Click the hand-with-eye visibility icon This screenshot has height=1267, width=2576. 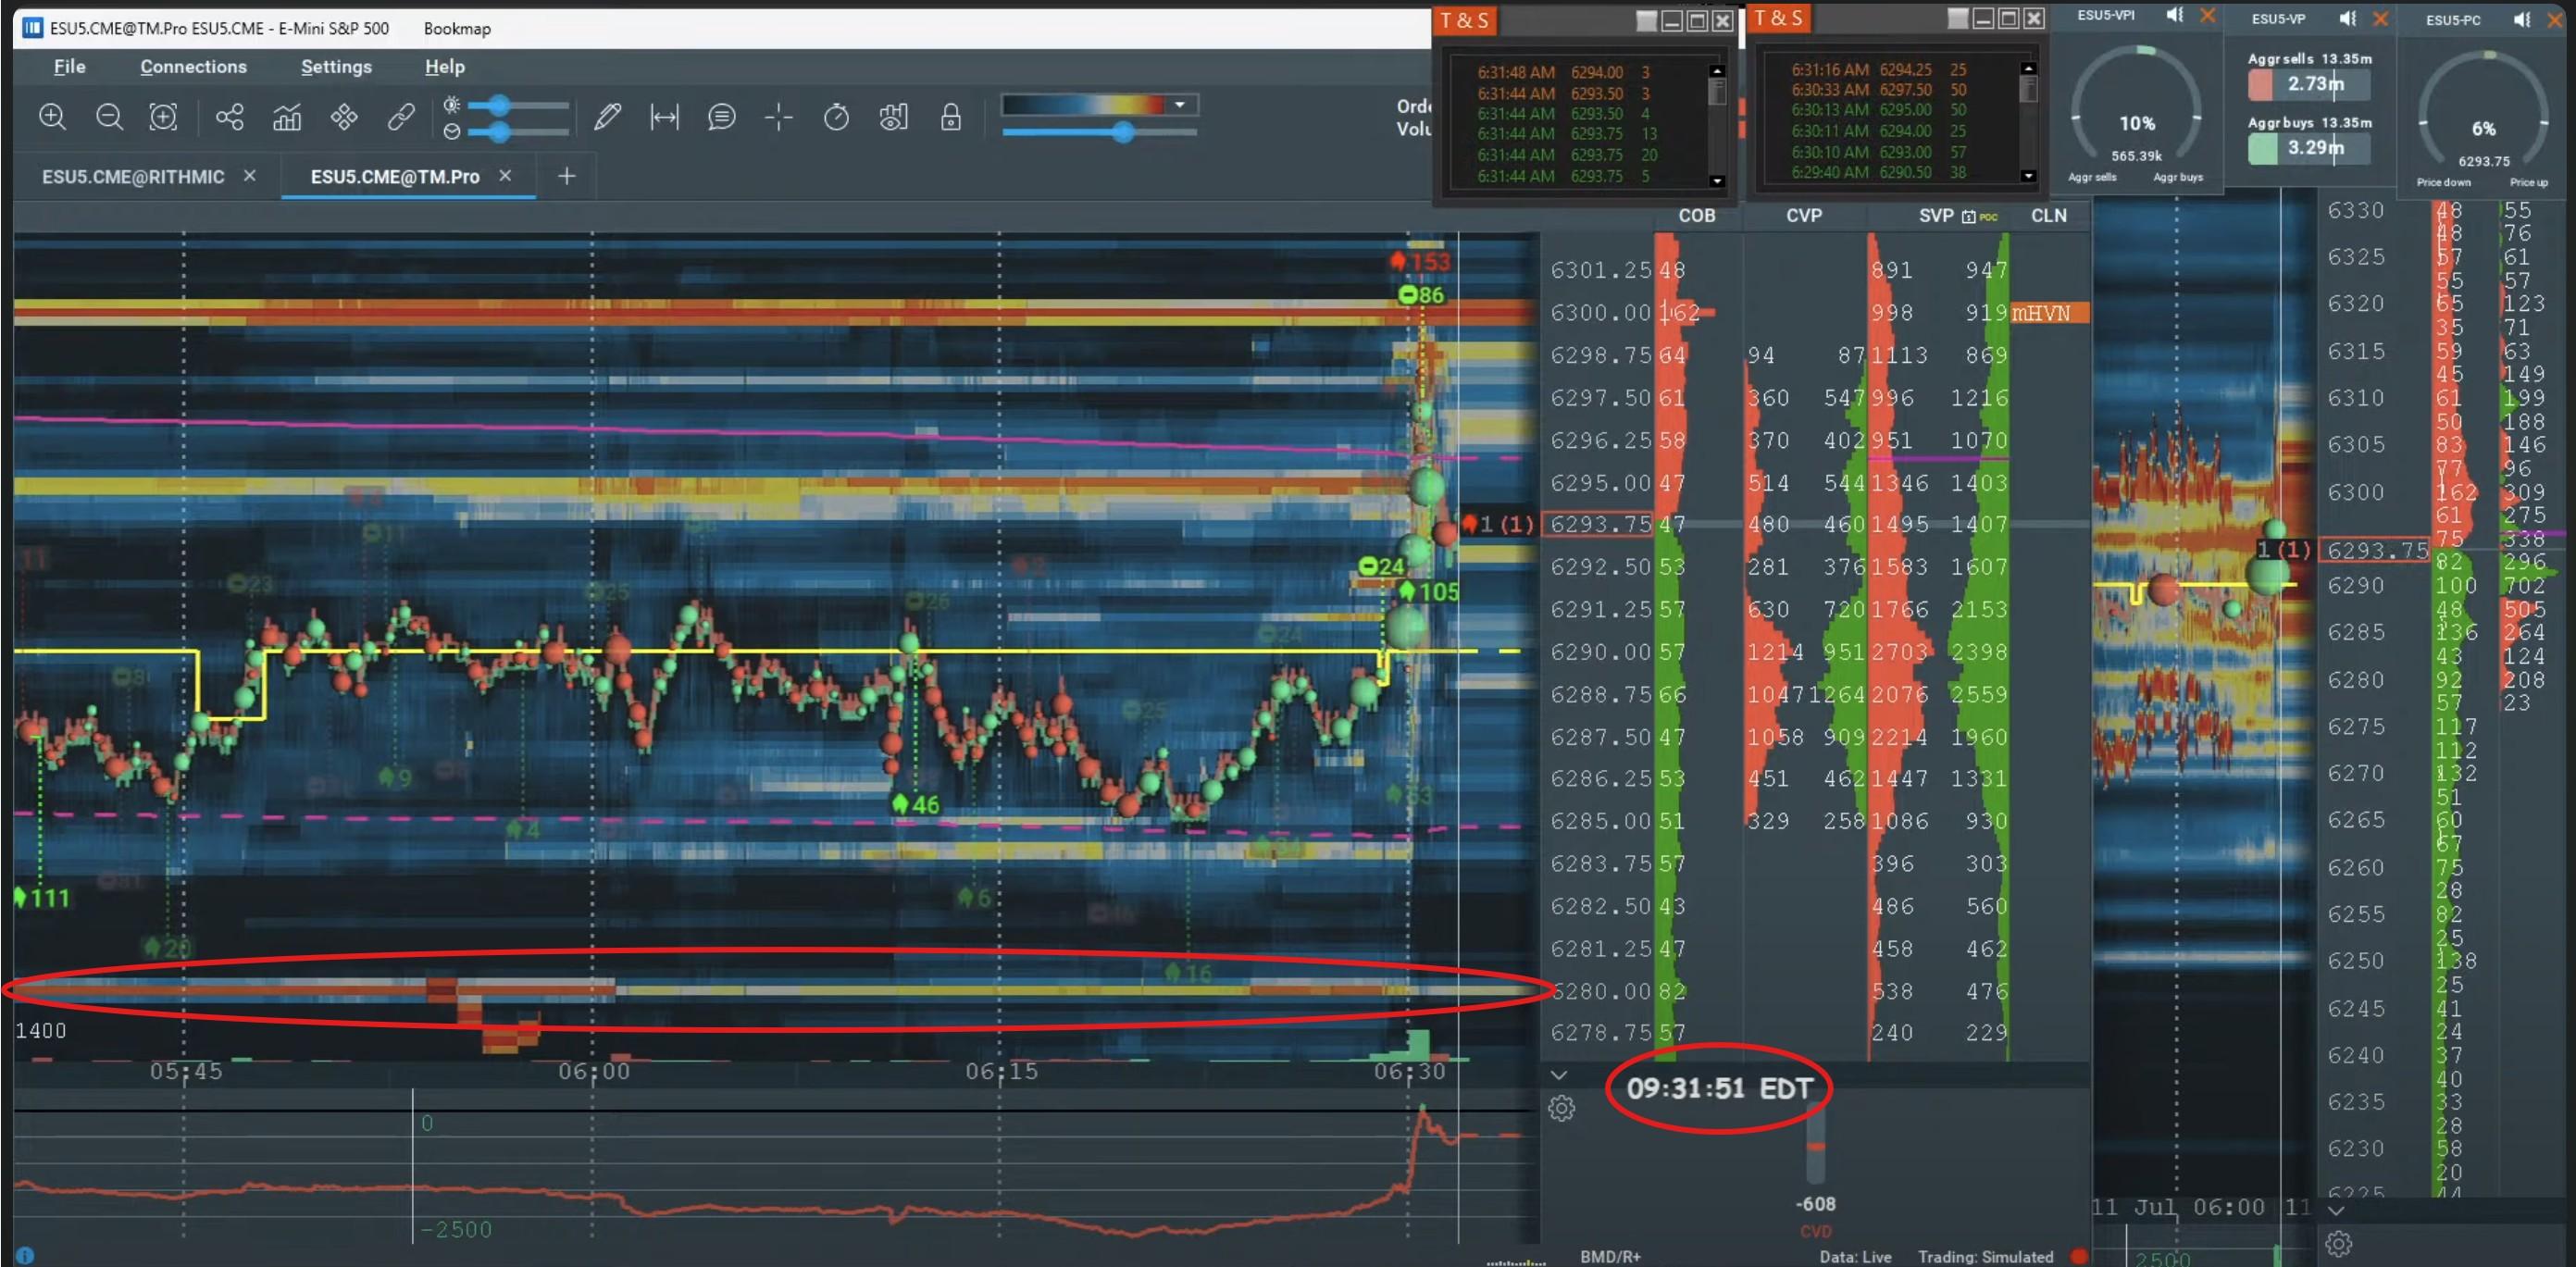(x=893, y=117)
